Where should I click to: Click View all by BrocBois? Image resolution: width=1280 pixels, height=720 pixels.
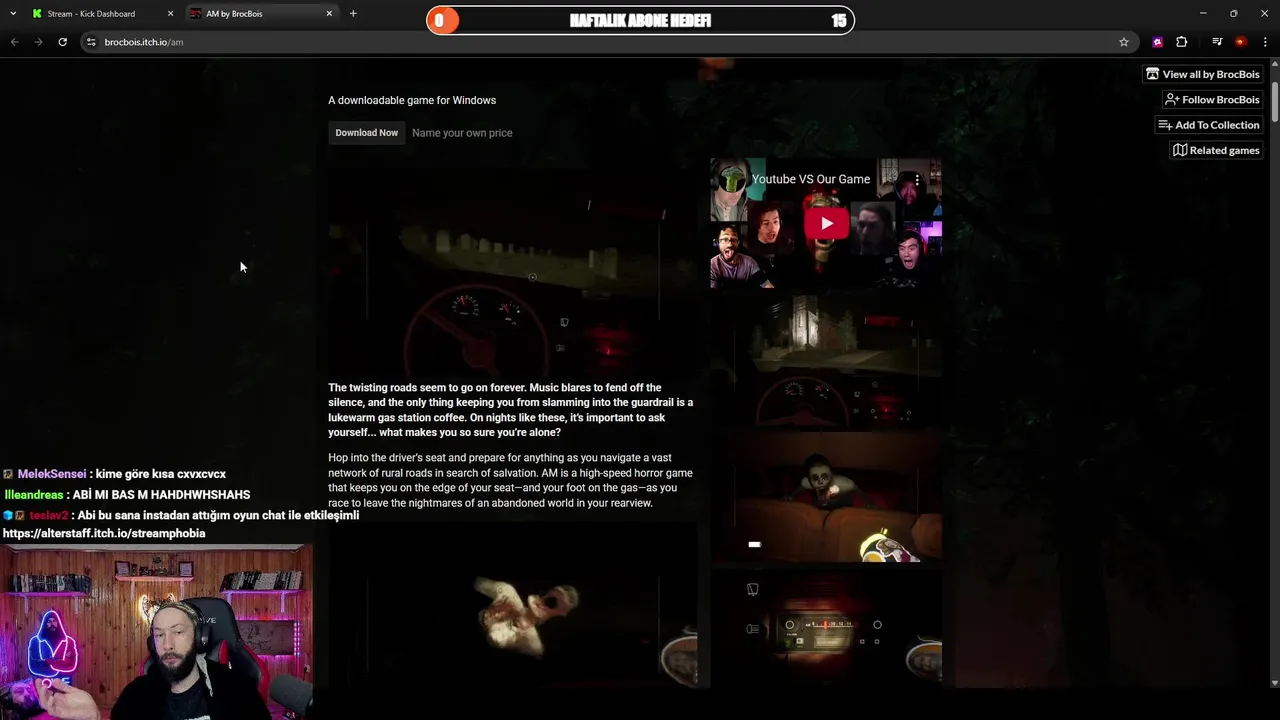(x=1203, y=74)
